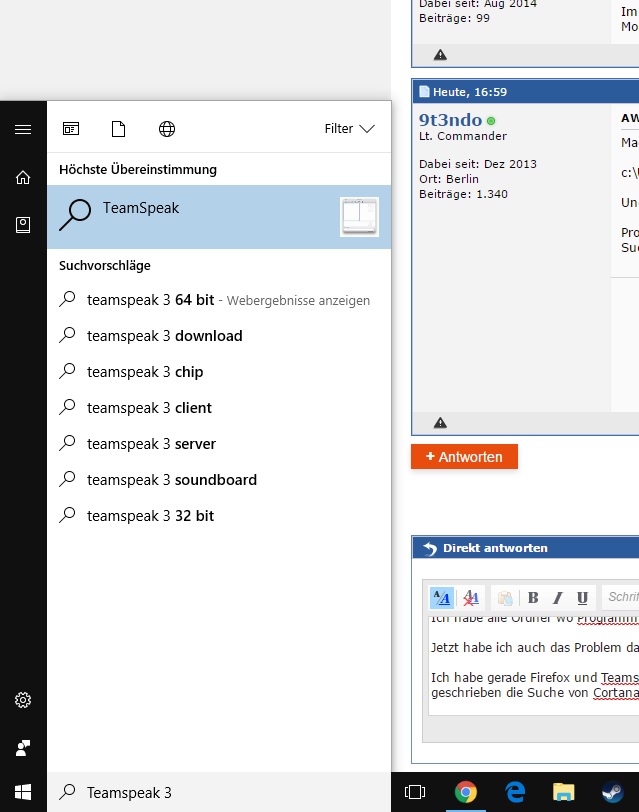Open the TeamSpeak best match result
Screen dimensions: 639x812
coord(219,217)
